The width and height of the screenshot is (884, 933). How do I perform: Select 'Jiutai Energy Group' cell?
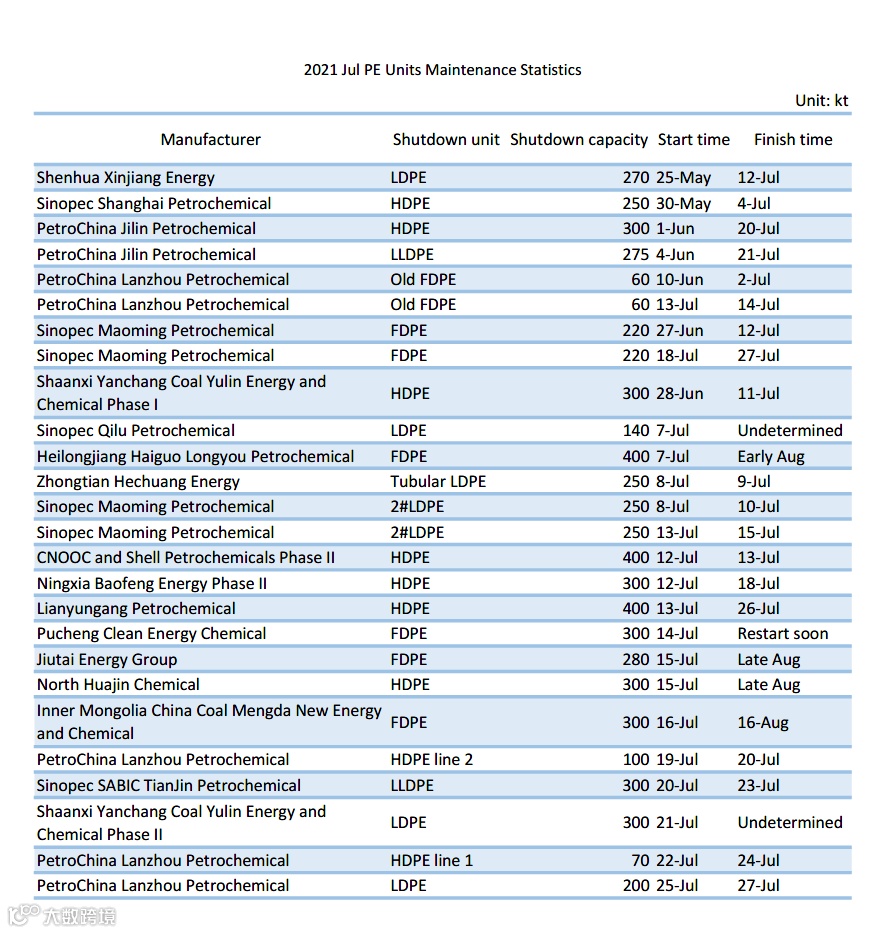pos(107,660)
